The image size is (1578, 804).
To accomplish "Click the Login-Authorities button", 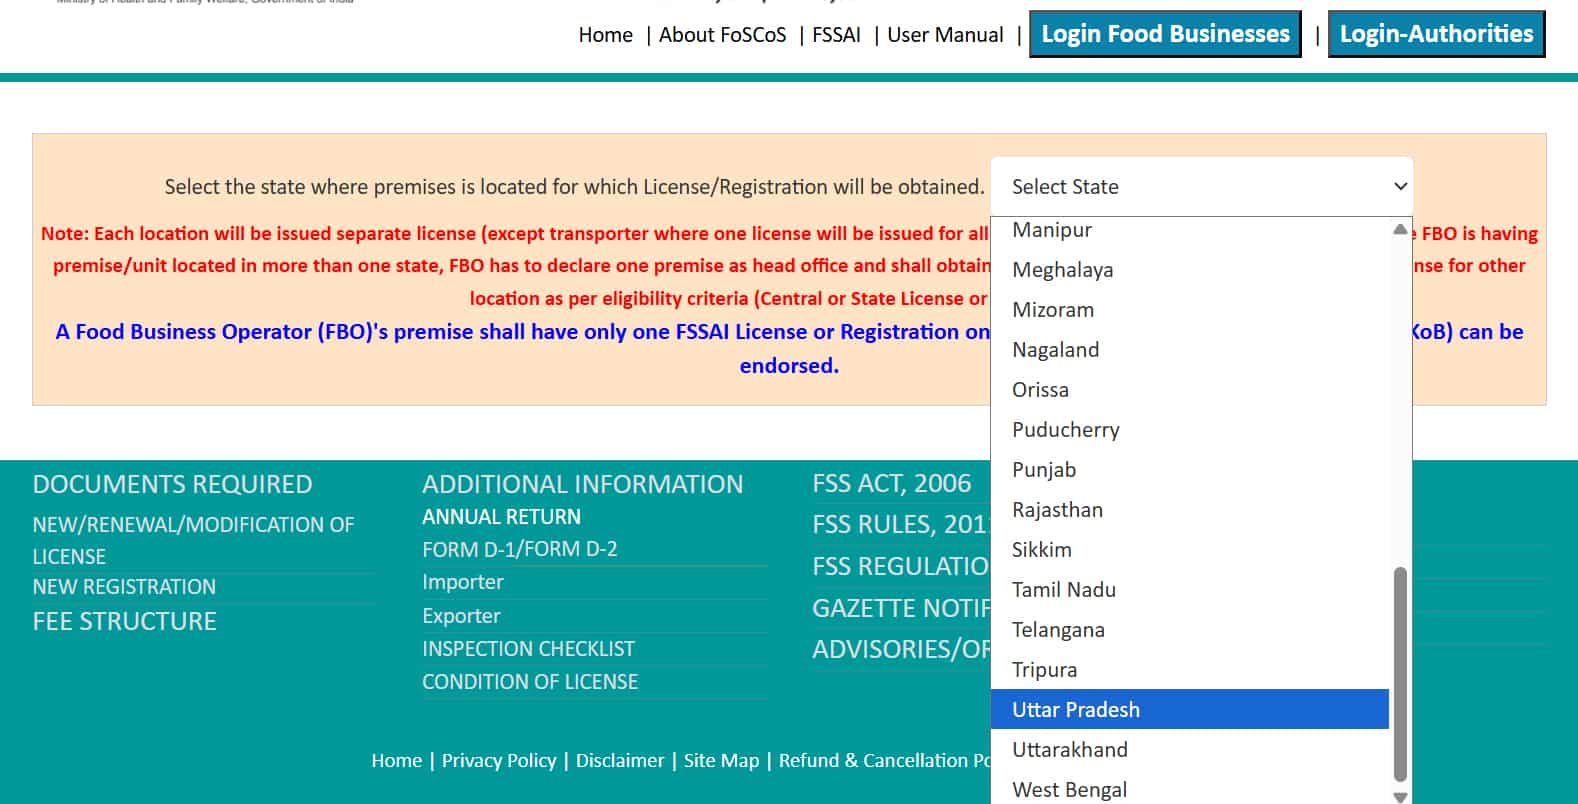I will coord(1436,34).
